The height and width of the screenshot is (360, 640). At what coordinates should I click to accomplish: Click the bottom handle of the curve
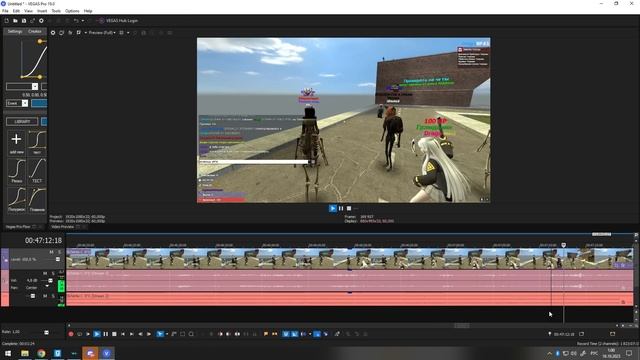point(40,77)
